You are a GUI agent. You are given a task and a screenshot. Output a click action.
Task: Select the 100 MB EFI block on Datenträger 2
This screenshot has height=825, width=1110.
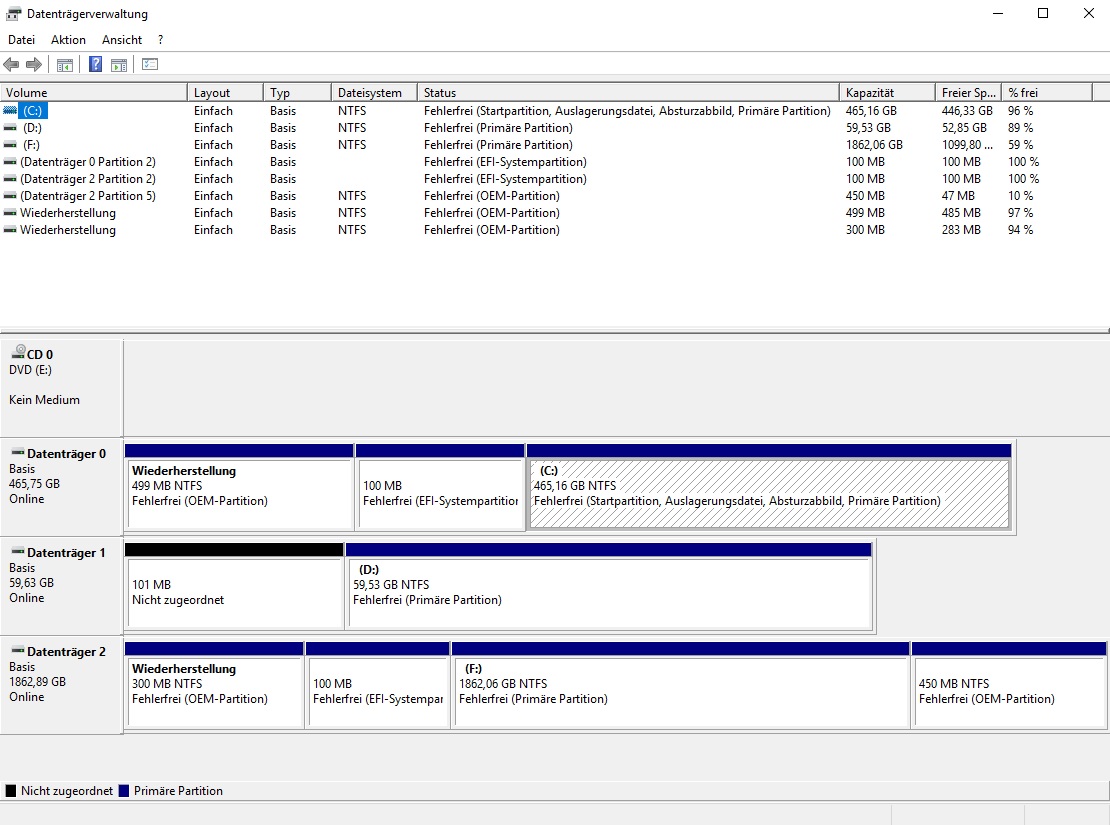[x=378, y=685]
